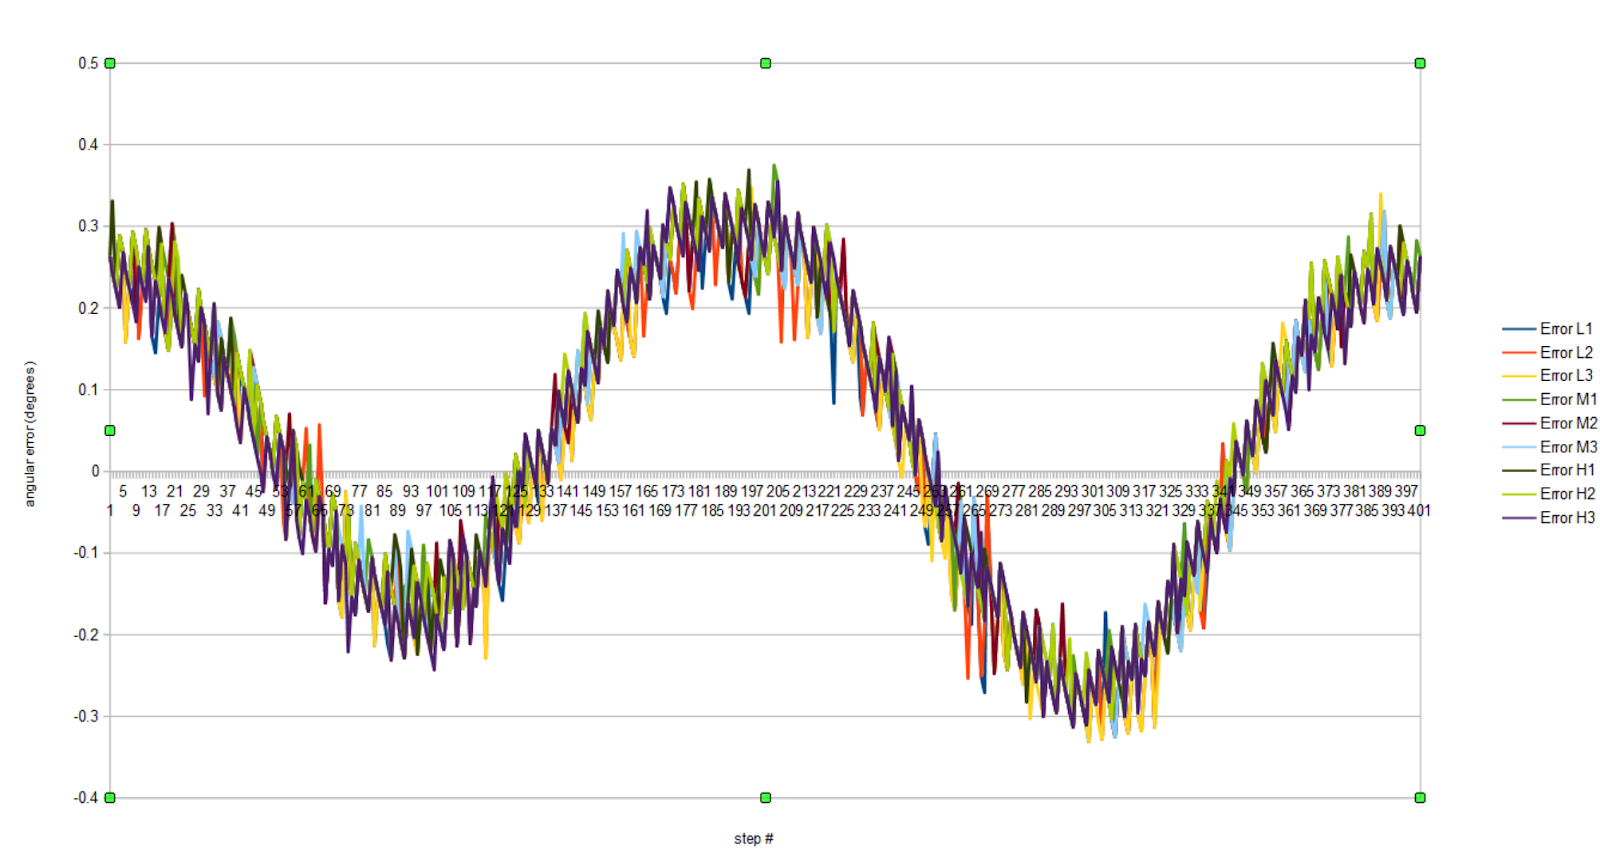Click the "93" X-axis step label

(x=411, y=491)
